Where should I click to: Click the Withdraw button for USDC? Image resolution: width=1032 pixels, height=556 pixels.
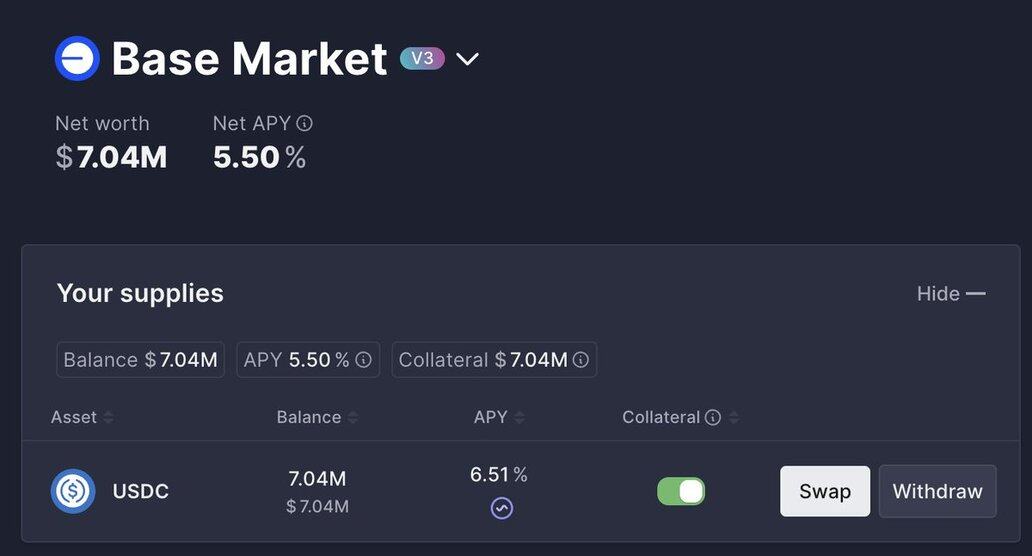click(x=937, y=491)
